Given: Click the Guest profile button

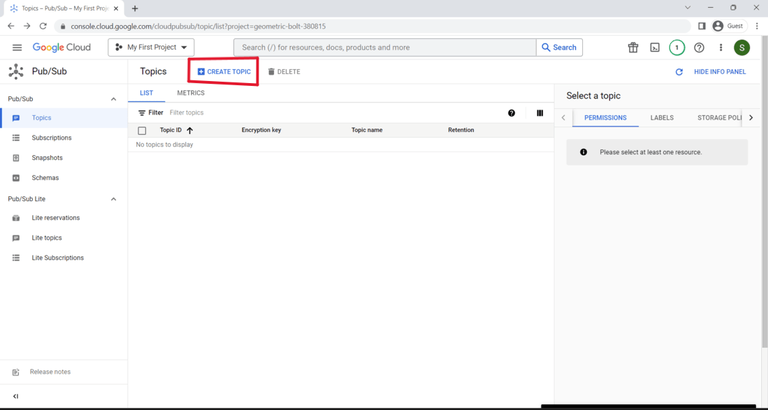Looking at the screenshot, I should [728, 26].
